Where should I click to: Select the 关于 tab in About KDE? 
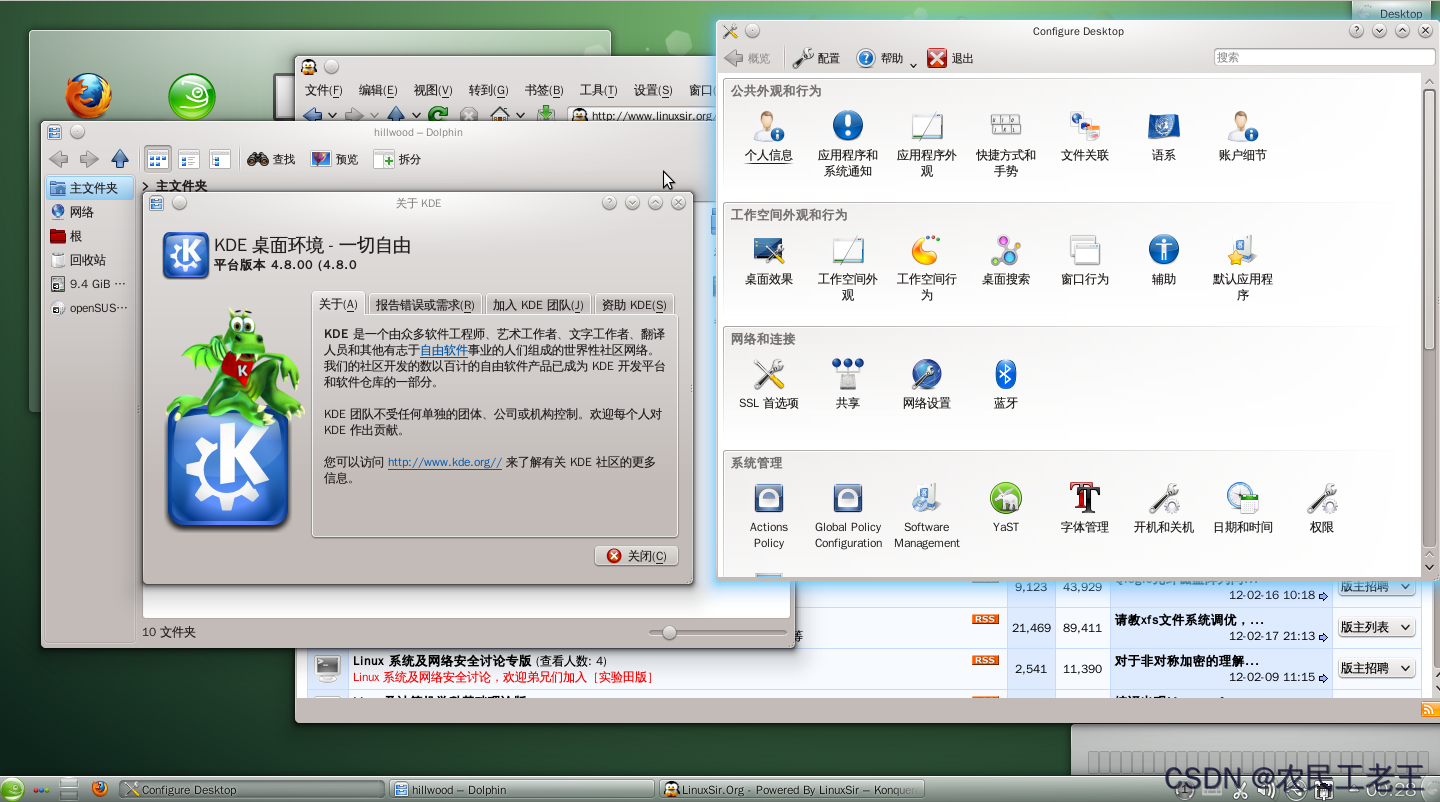coord(338,304)
